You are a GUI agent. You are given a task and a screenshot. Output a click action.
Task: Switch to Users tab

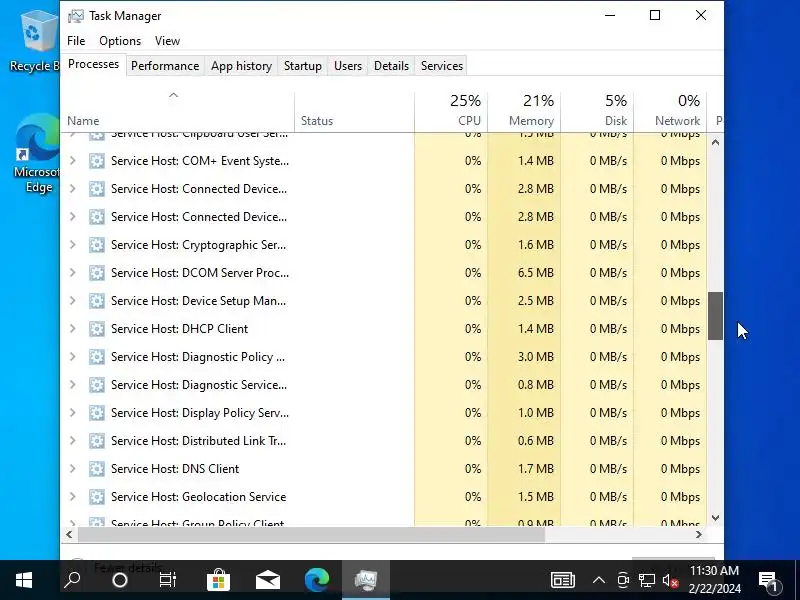point(348,66)
